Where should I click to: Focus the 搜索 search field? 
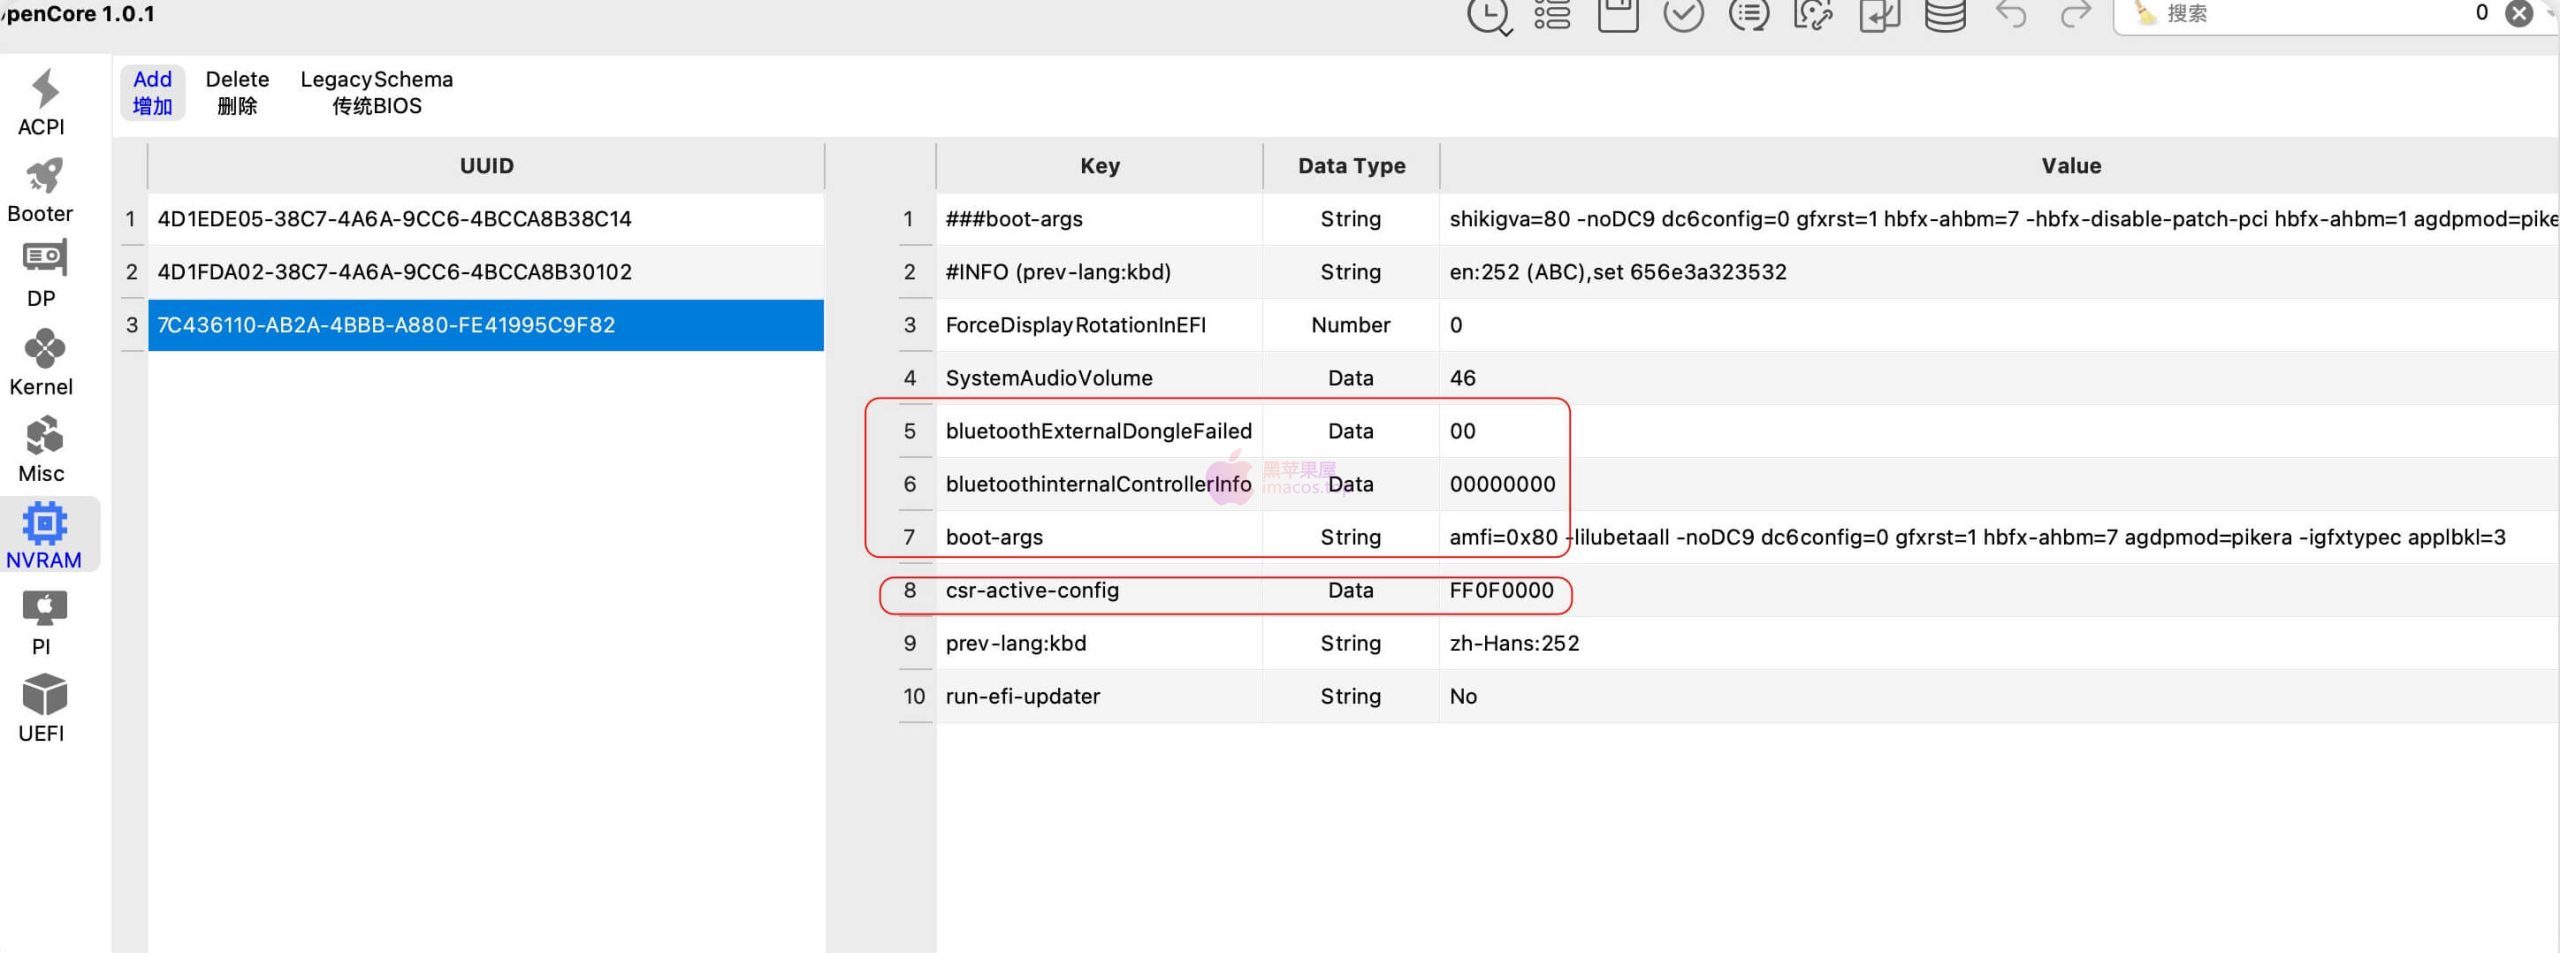click(x=2310, y=14)
